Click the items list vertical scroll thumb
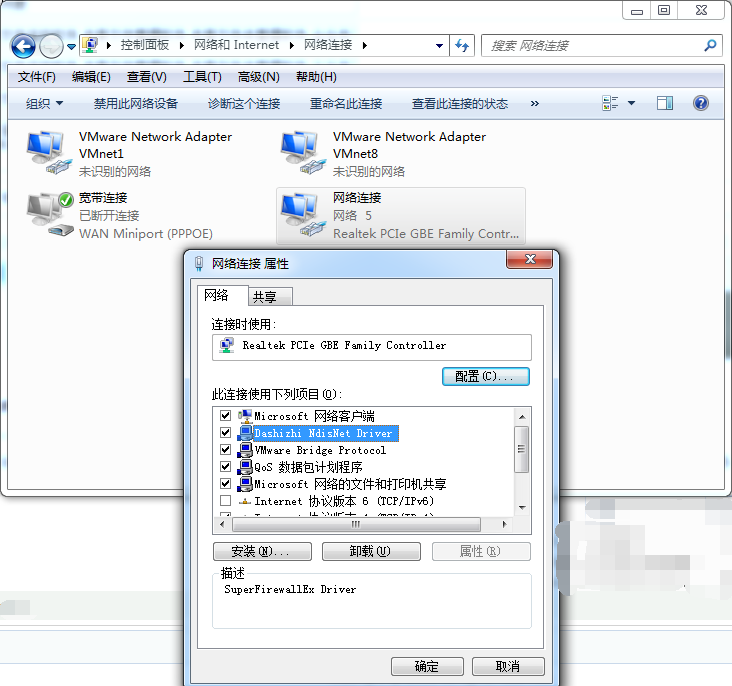The height and width of the screenshot is (686, 732). tap(522, 449)
